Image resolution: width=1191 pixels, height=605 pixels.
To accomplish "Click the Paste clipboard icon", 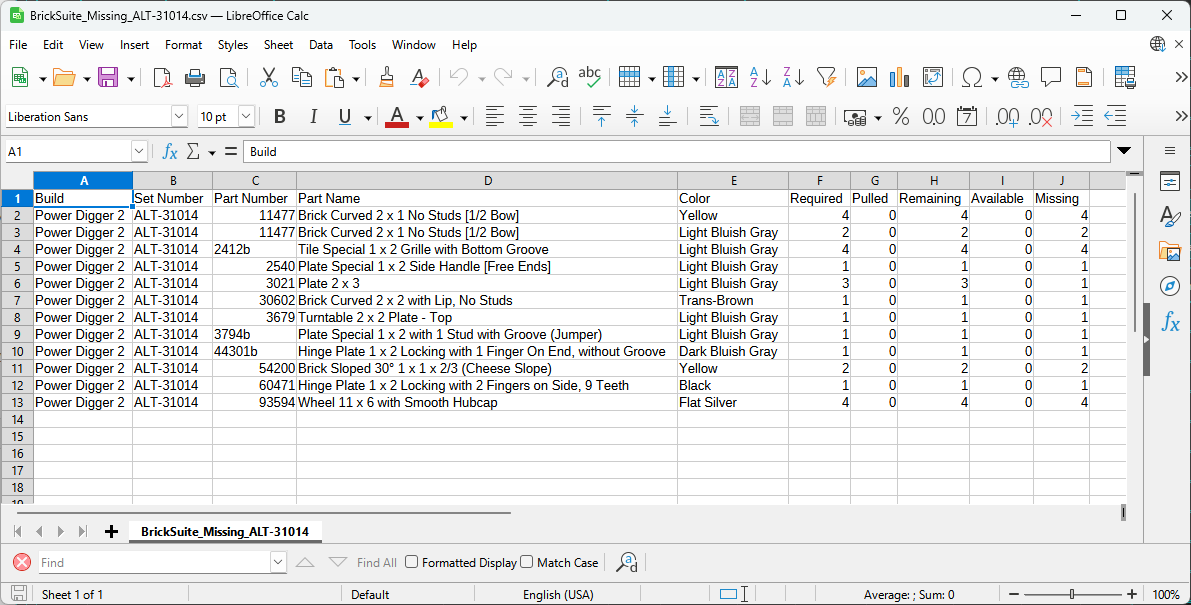I will [335, 77].
